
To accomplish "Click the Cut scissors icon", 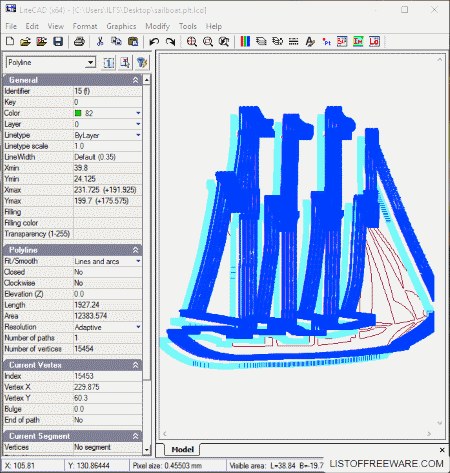I will click(x=100, y=42).
